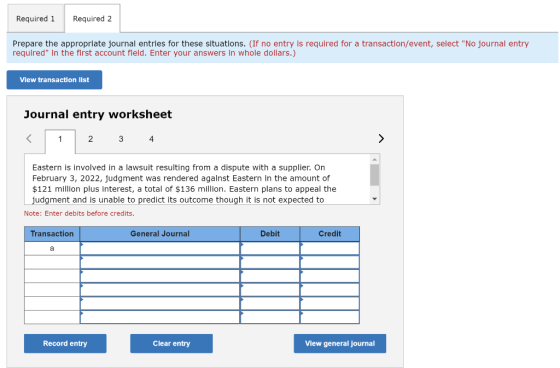
Task: Open General Journal account dropdown in fourth row
Action: (x=160, y=290)
